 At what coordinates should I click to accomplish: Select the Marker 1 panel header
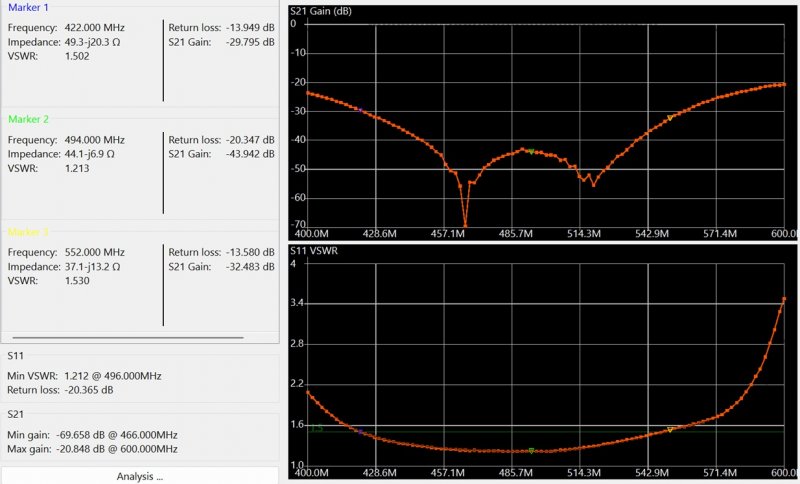click(x=28, y=8)
